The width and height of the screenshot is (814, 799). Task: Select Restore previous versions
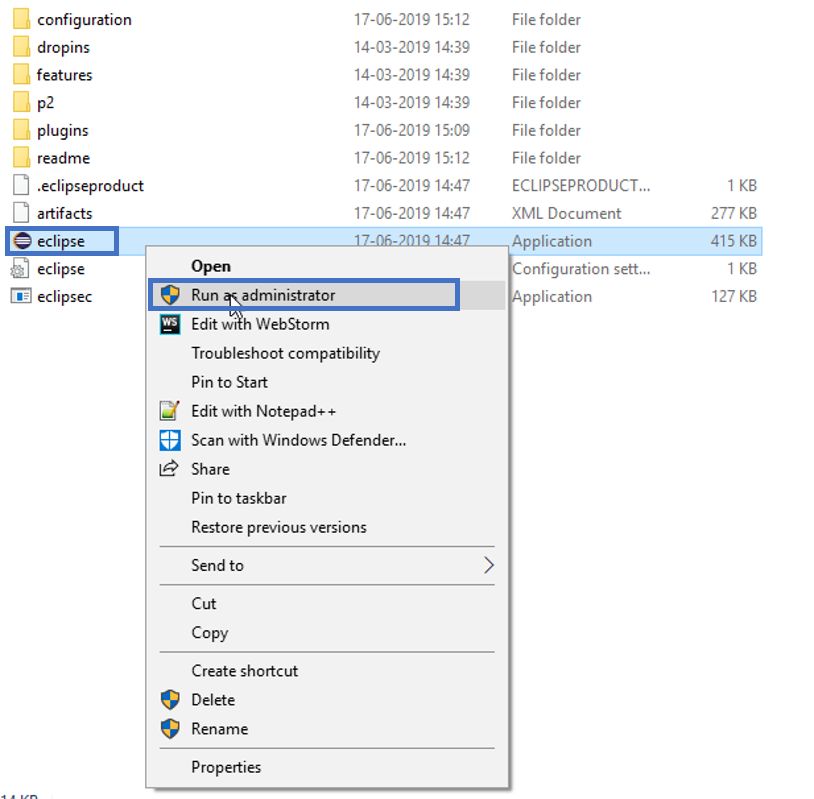(x=327, y=527)
